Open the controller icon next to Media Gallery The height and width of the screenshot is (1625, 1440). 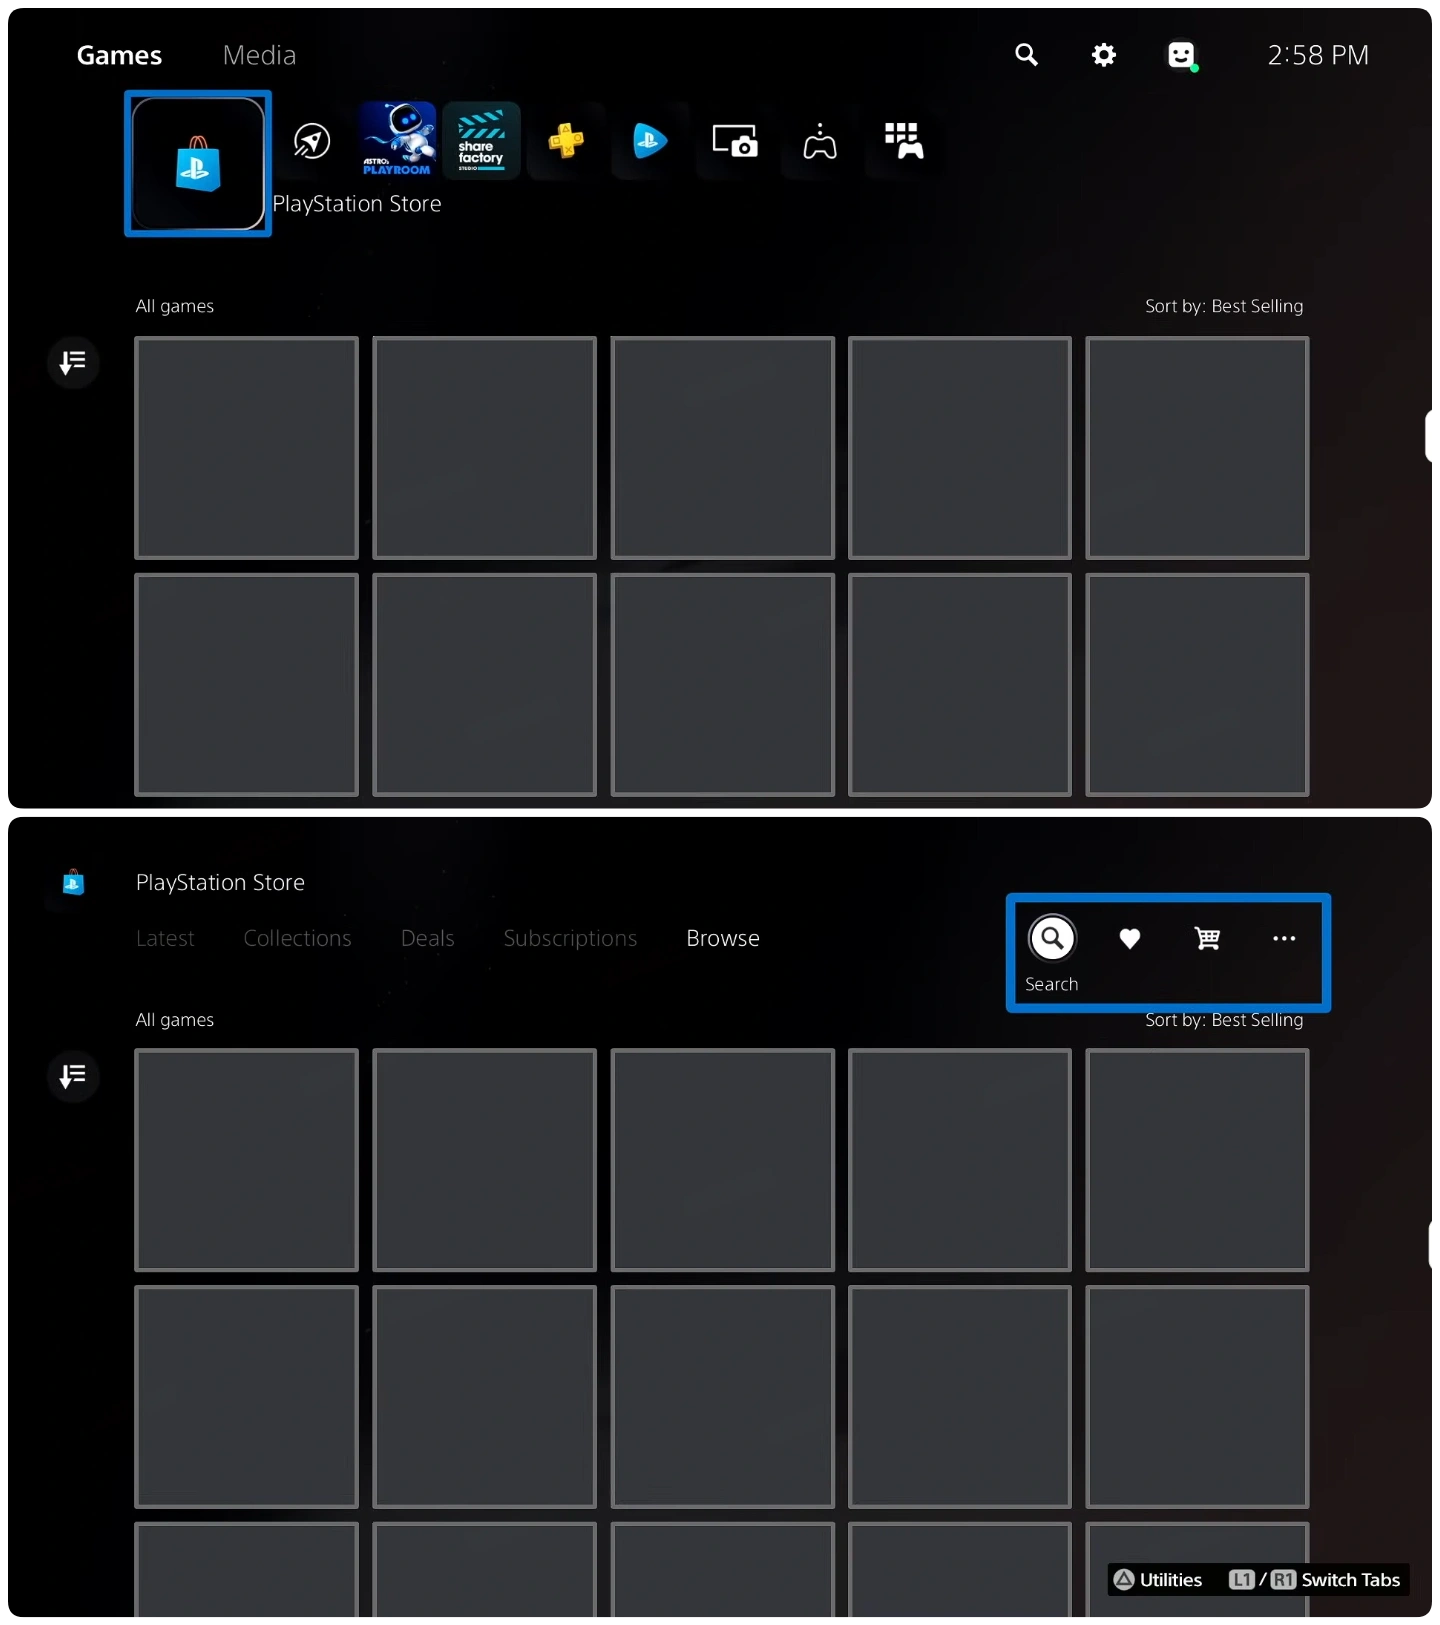click(820, 141)
